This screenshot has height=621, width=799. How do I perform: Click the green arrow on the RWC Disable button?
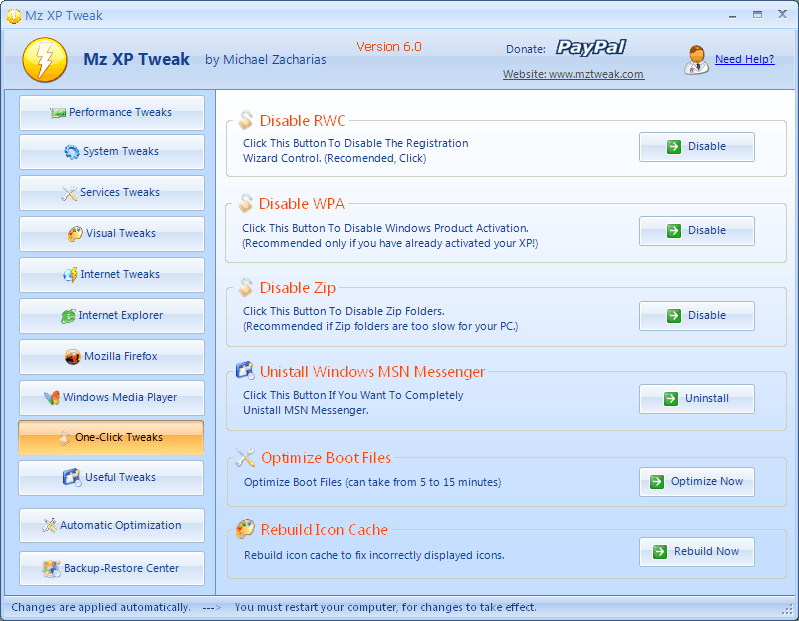tap(674, 147)
